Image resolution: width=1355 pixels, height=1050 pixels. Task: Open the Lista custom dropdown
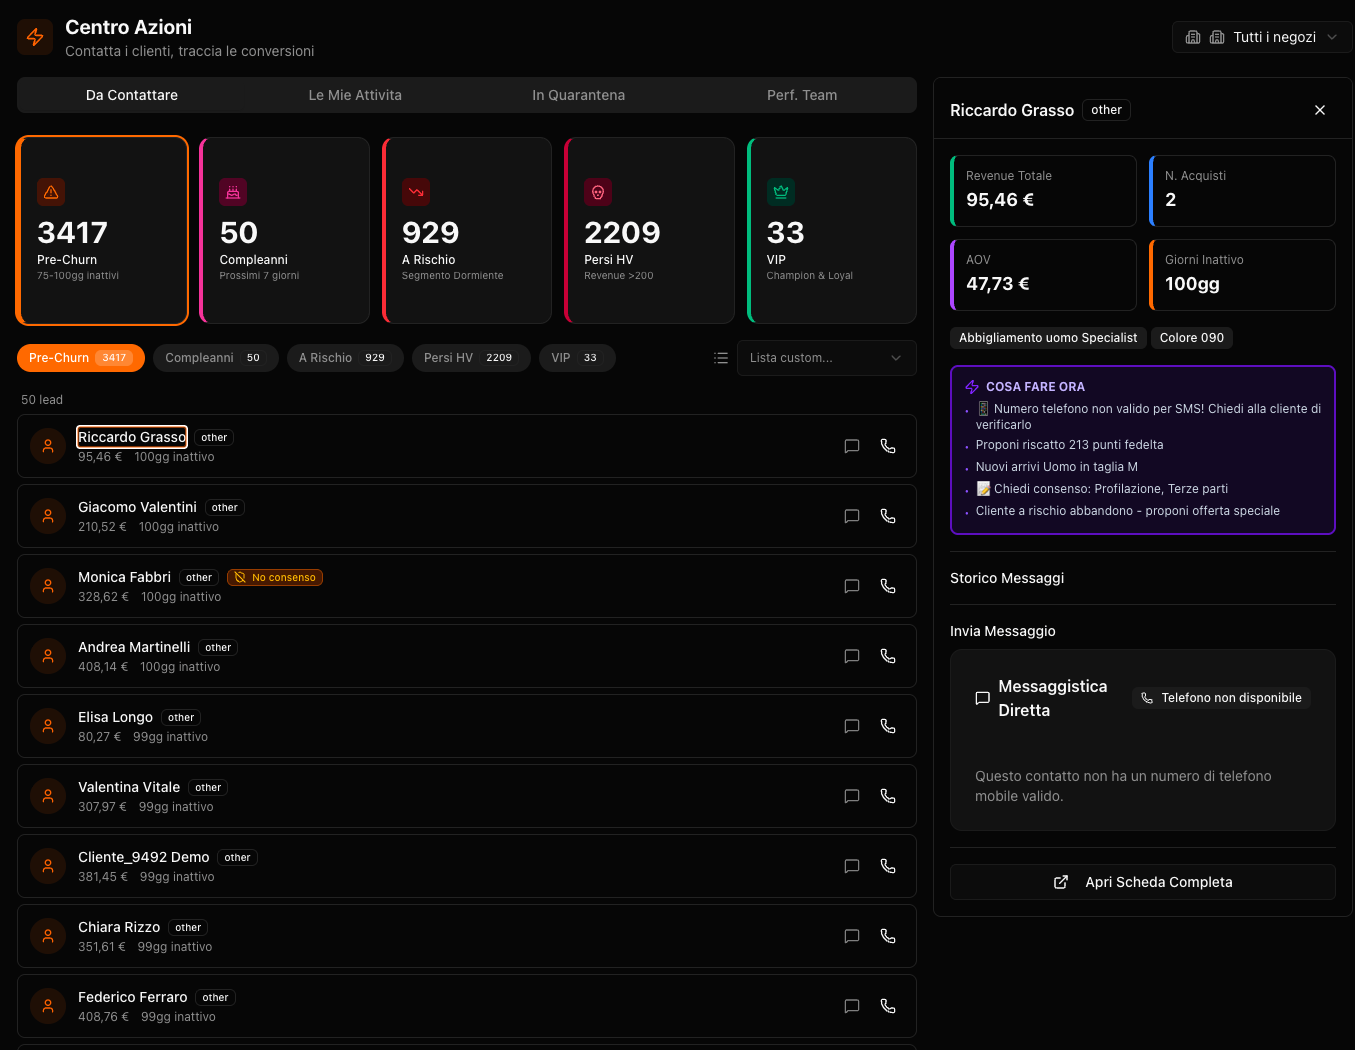[x=826, y=357]
